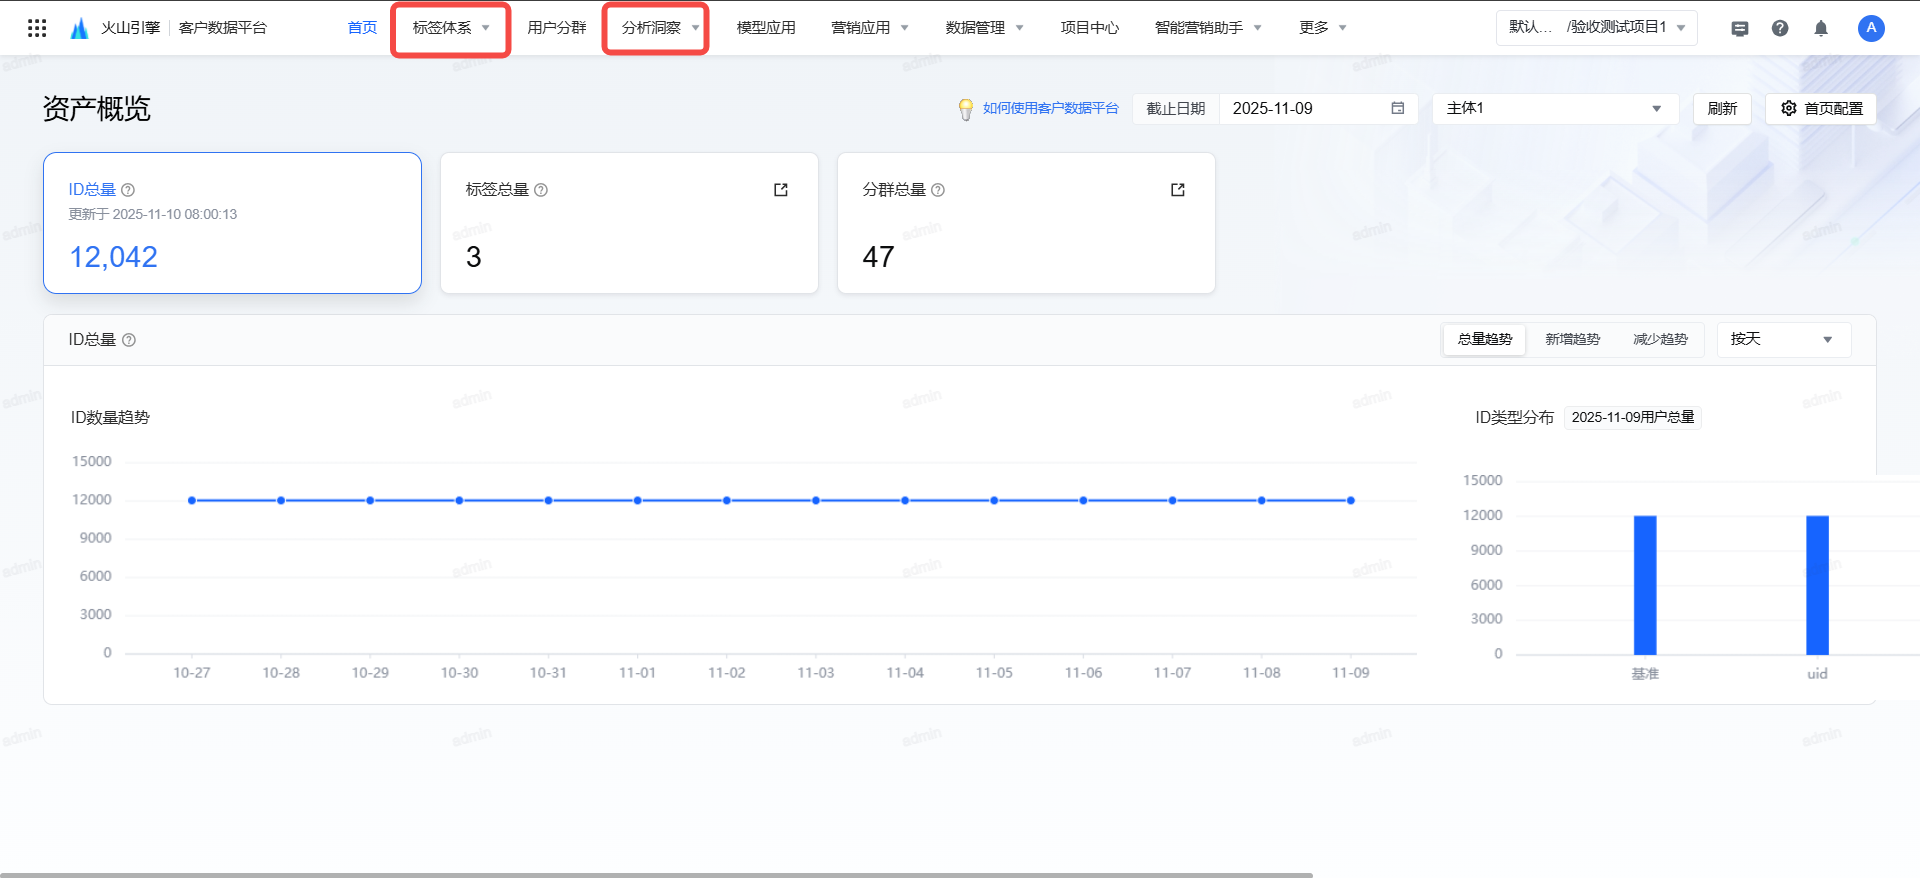Switch chart to 总量趋势
This screenshot has height=878, width=1920.
click(x=1485, y=339)
